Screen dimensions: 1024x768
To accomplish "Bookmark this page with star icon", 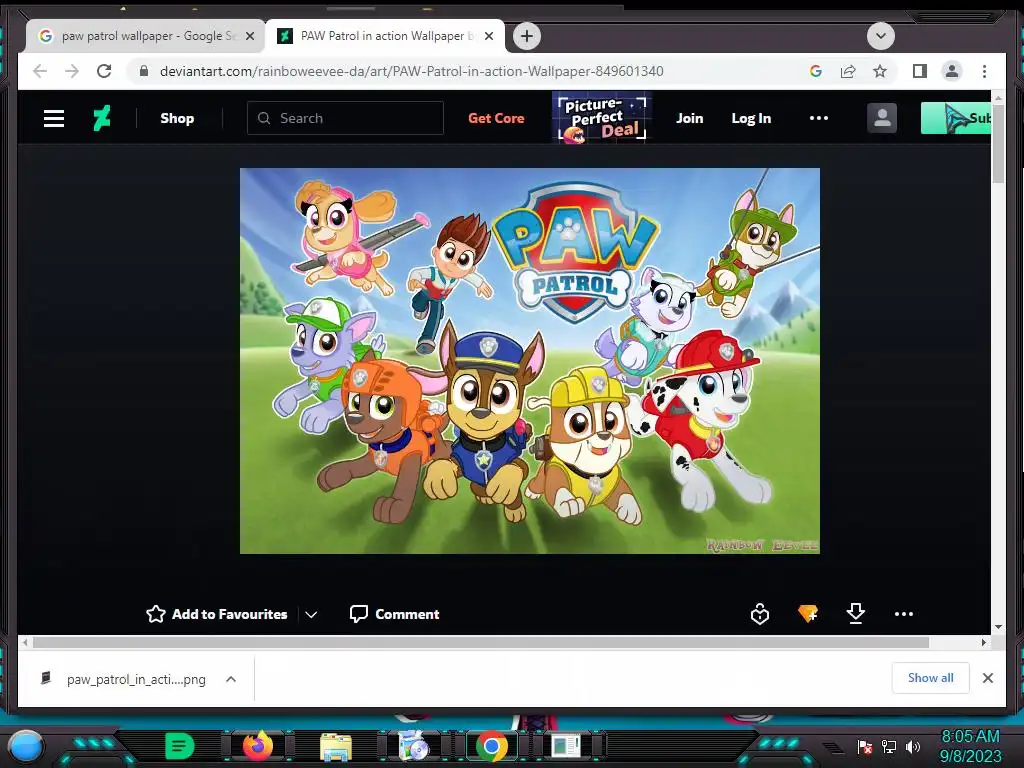I will click(880, 71).
